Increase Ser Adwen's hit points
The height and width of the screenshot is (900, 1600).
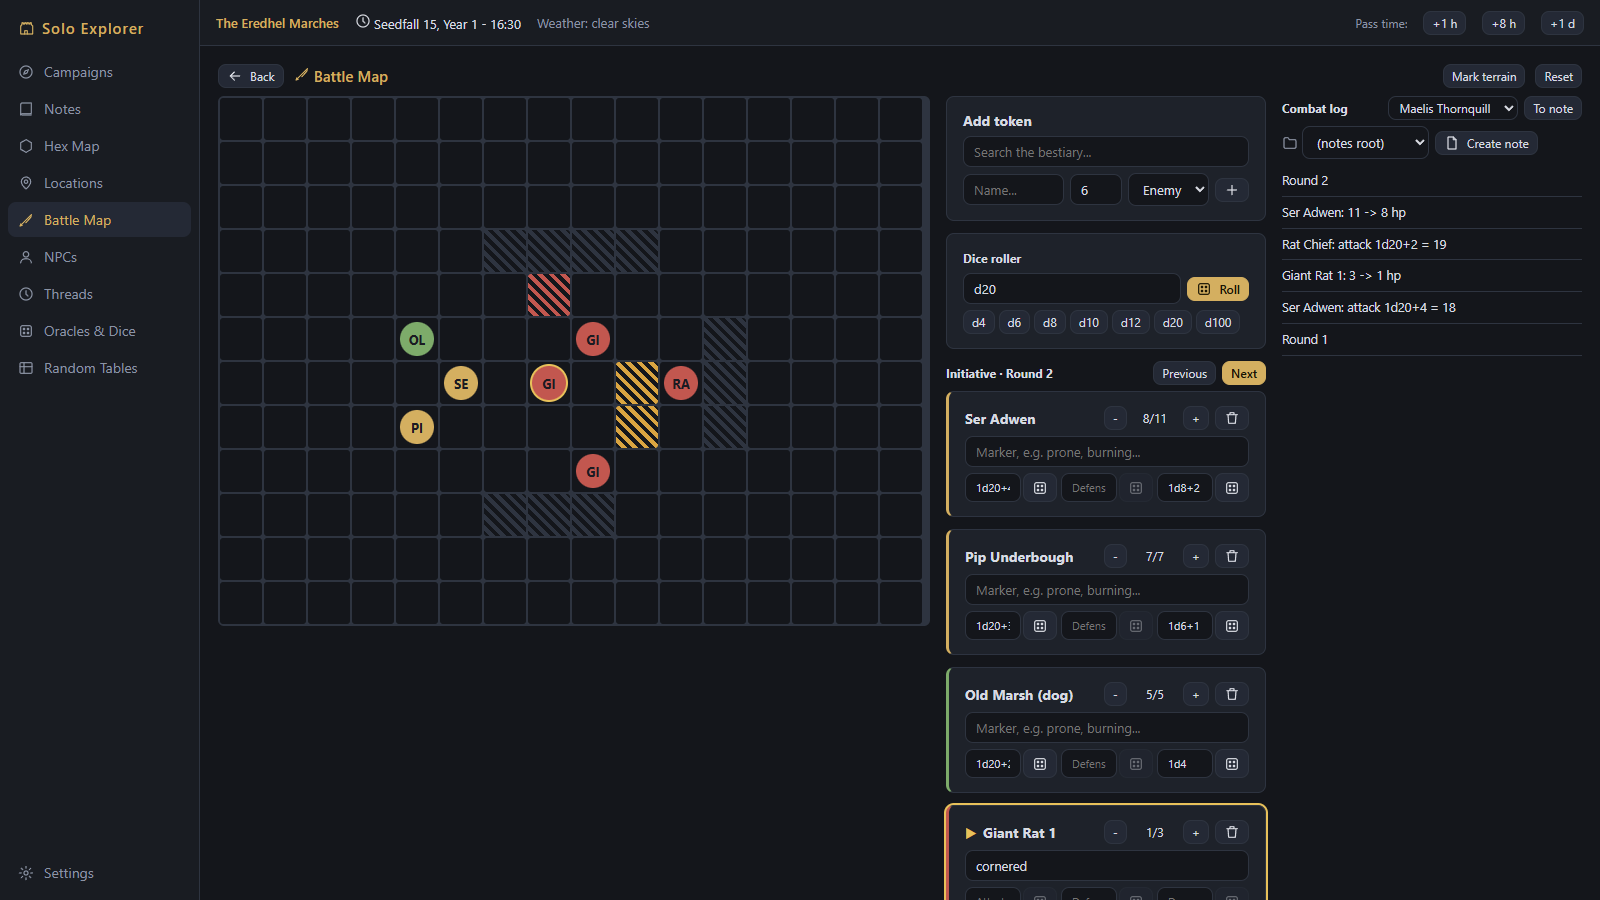tap(1195, 419)
